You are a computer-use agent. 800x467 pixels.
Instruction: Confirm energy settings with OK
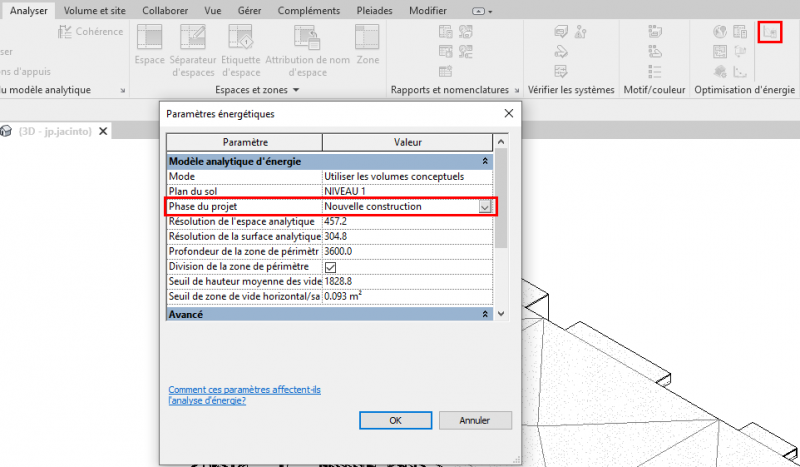coord(395,421)
